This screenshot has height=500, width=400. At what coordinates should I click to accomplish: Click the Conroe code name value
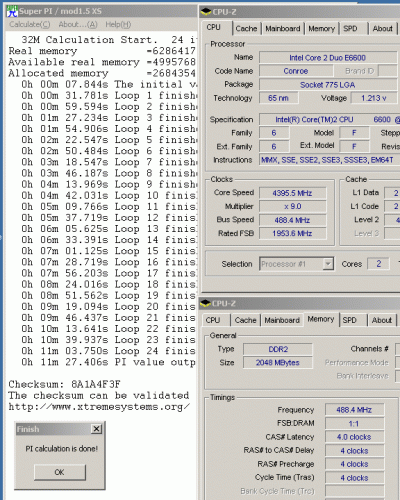[x=296, y=71]
